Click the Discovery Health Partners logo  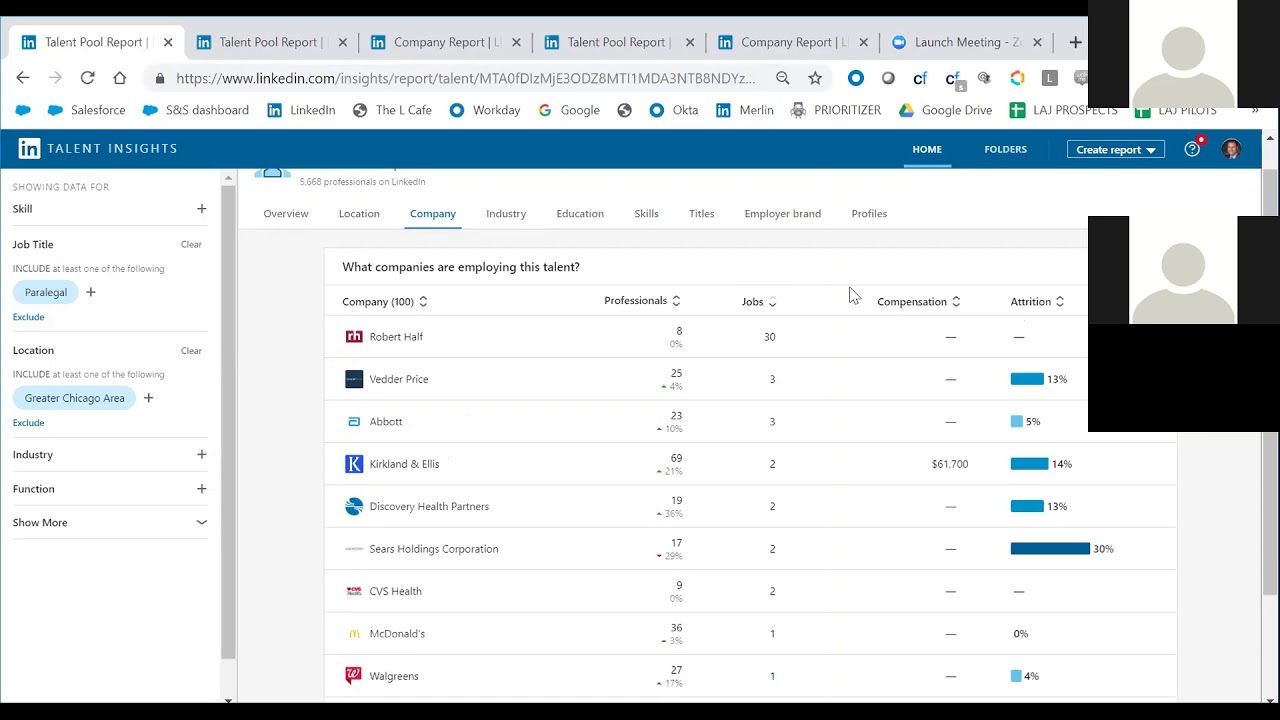[354, 507]
